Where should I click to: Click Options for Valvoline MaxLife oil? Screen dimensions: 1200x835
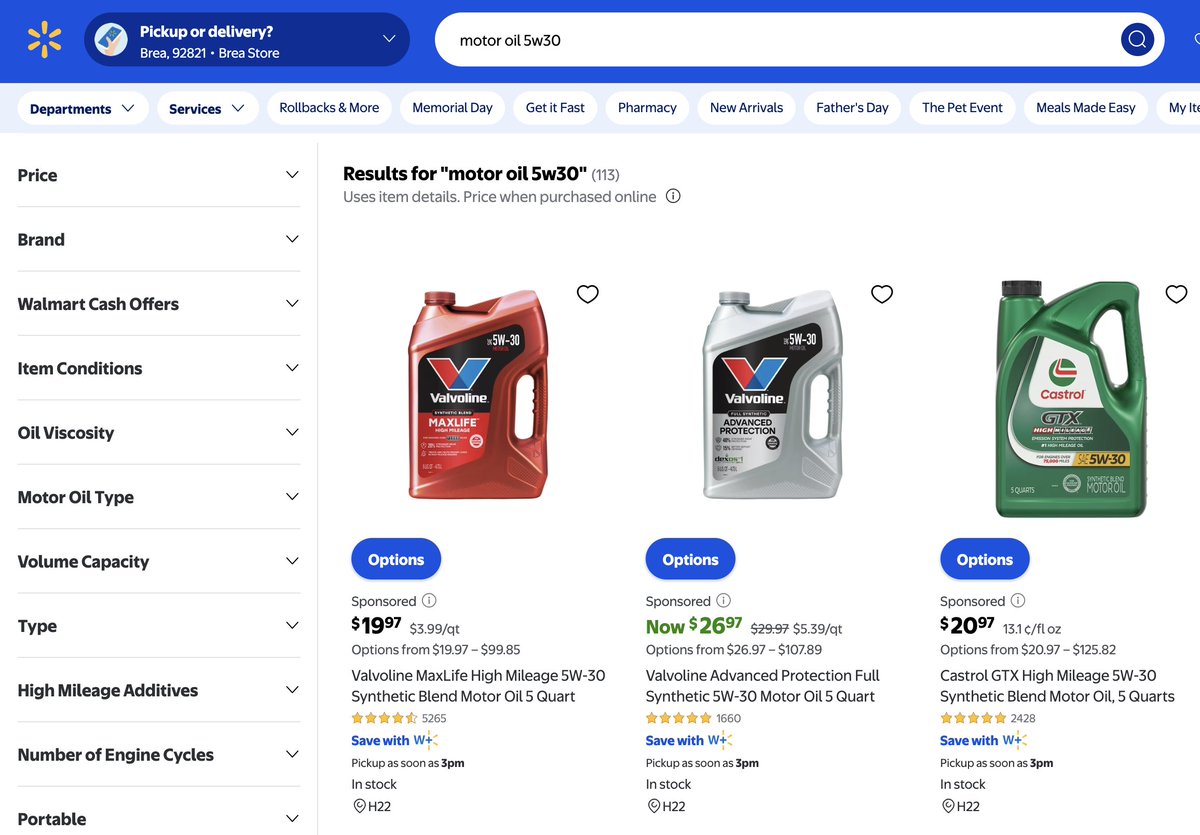point(396,560)
